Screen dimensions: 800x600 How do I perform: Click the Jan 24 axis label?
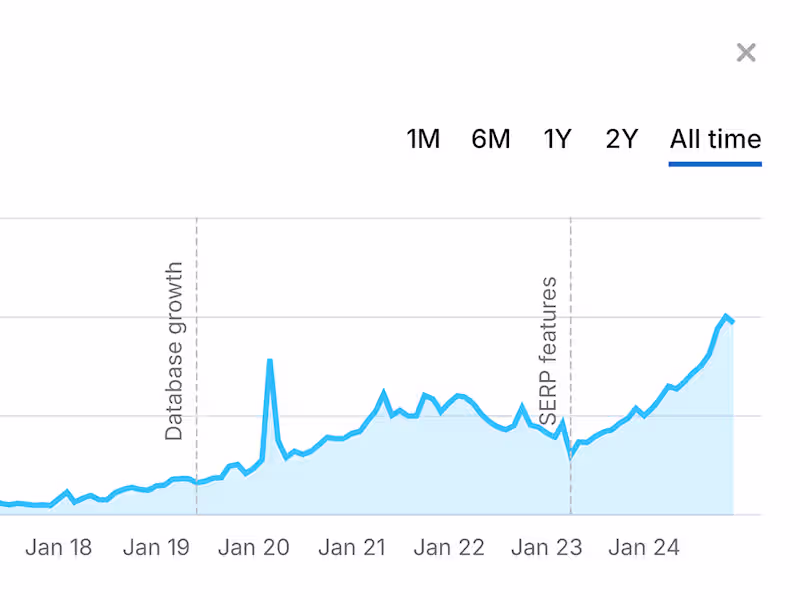(644, 547)
